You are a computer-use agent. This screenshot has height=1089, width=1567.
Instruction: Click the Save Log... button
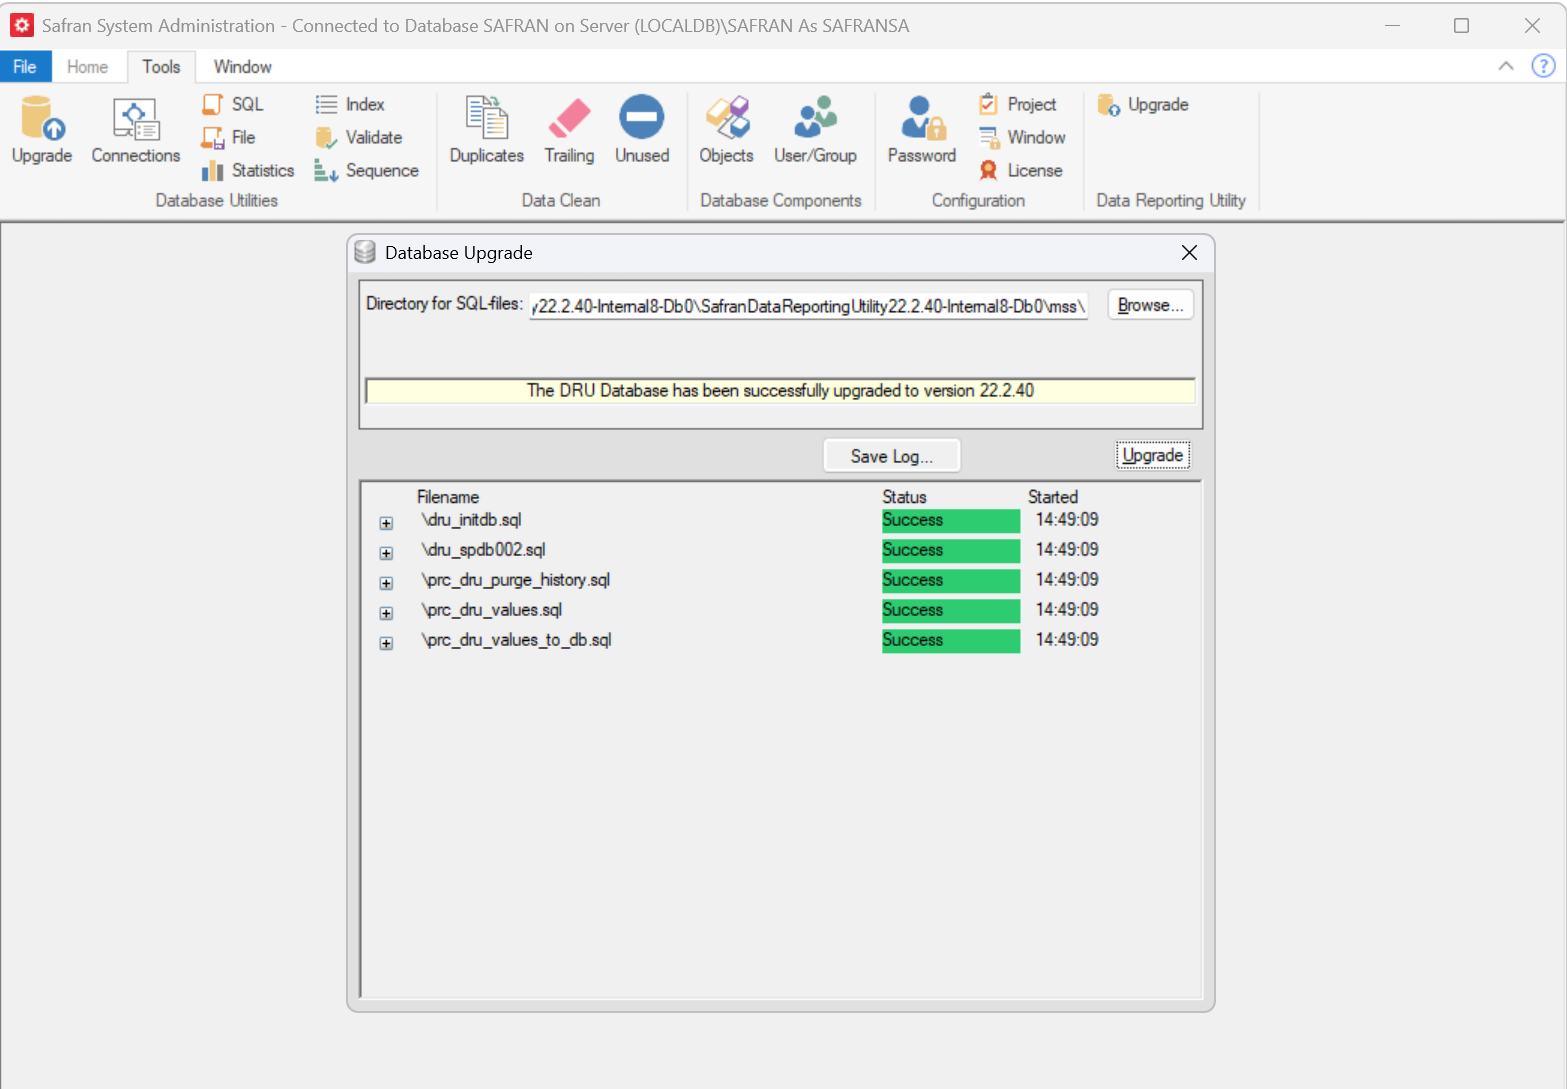point(891,456)
